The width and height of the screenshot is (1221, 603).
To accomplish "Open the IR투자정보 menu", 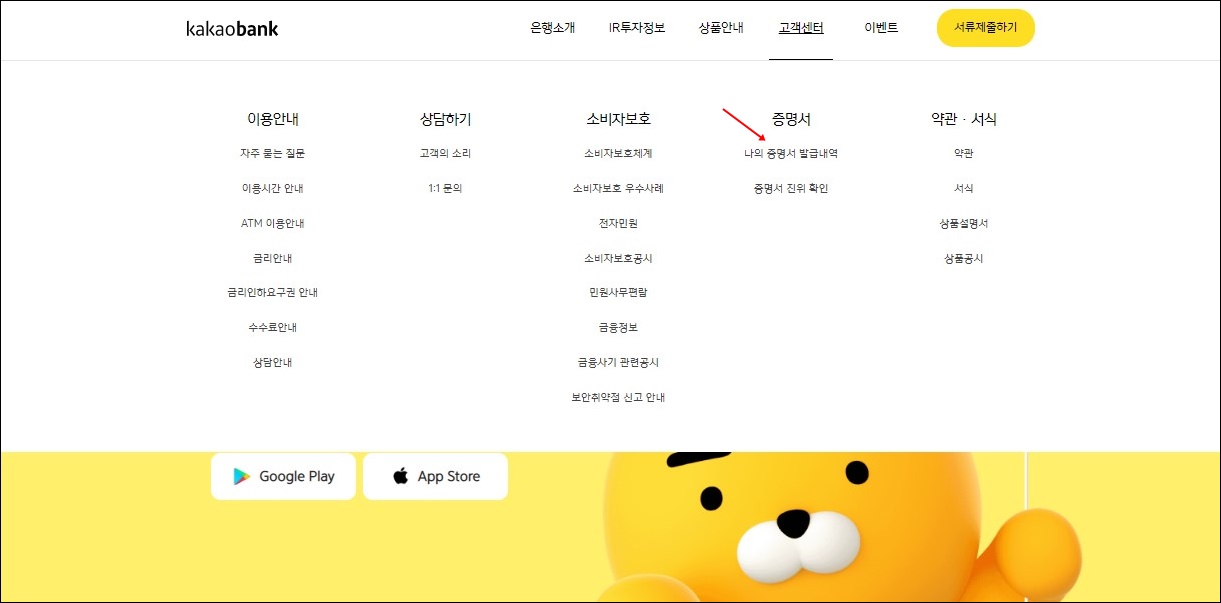I will pos(637,28).
